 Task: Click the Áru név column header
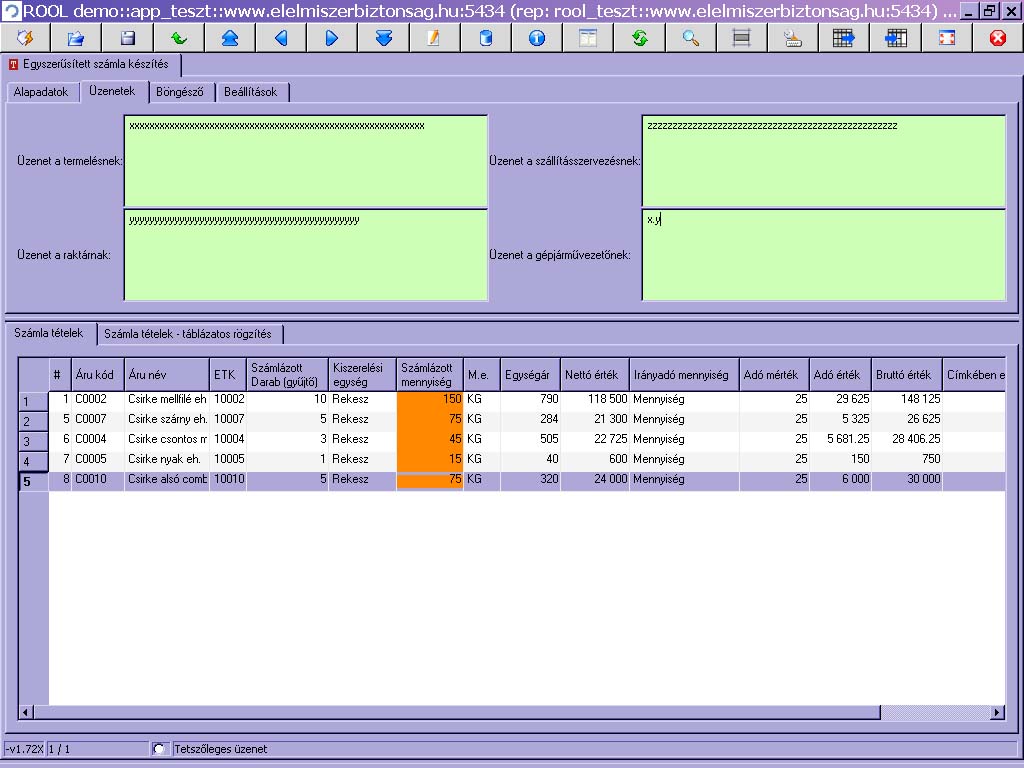coord(167,375)
